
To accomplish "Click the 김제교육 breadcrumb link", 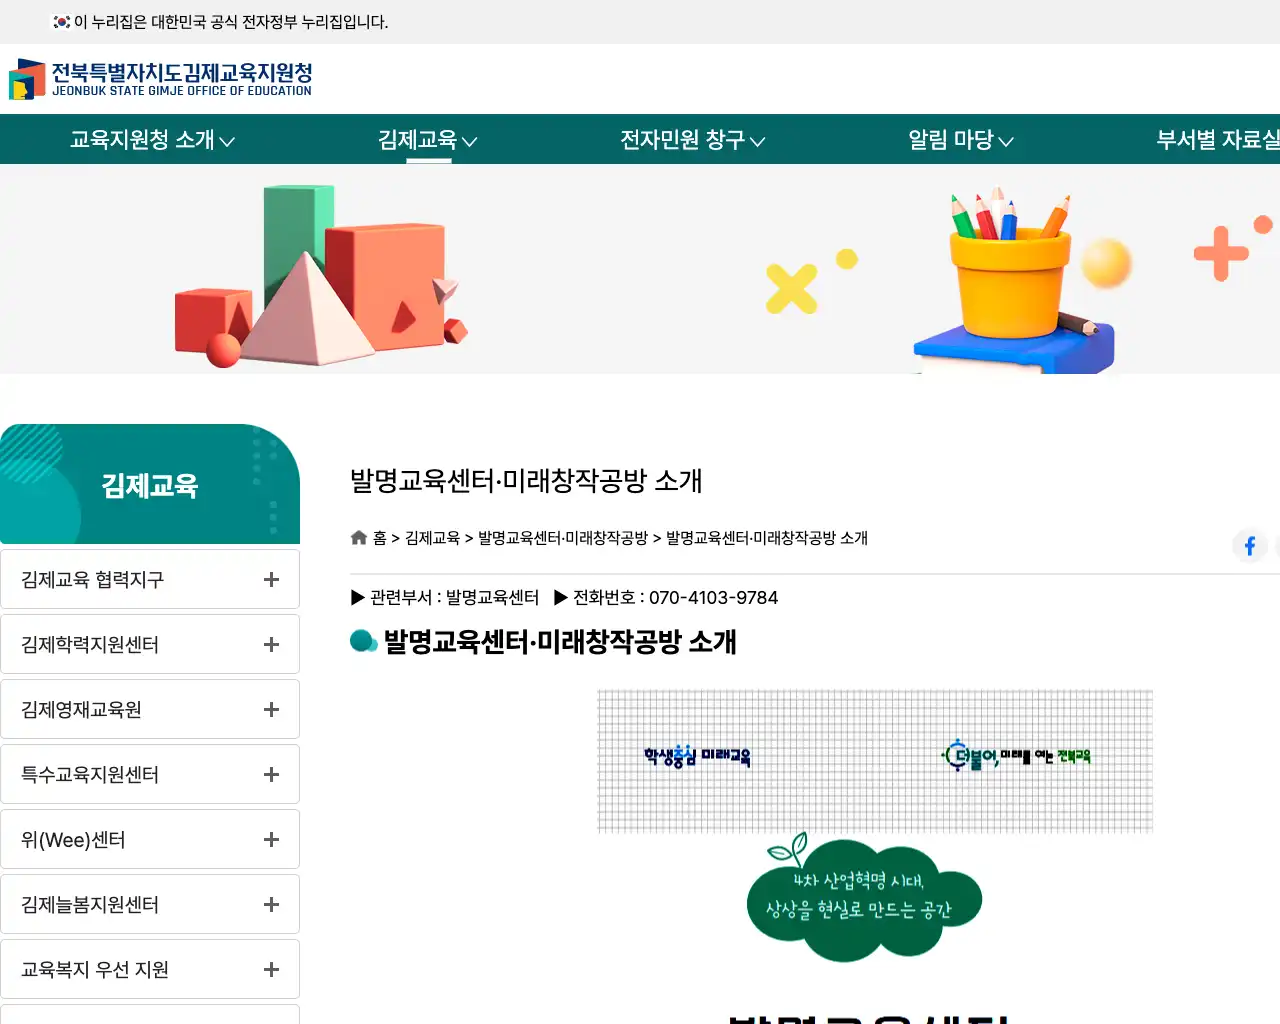I will pyautogui.click(x=431, y=537).
